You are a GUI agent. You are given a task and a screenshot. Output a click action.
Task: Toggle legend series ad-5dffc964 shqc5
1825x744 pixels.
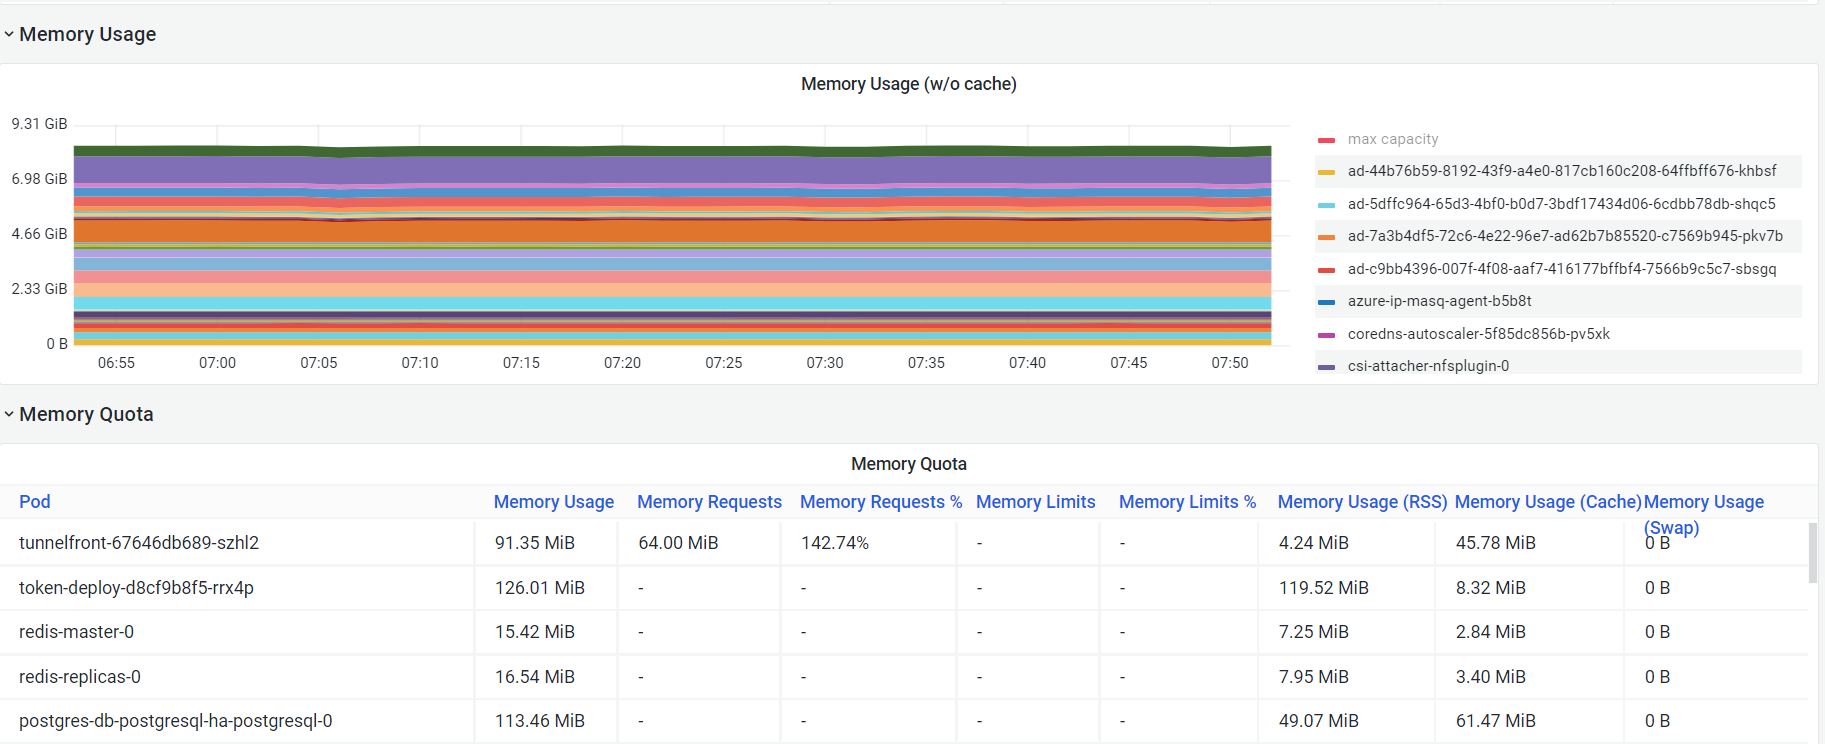point(1561,204)
